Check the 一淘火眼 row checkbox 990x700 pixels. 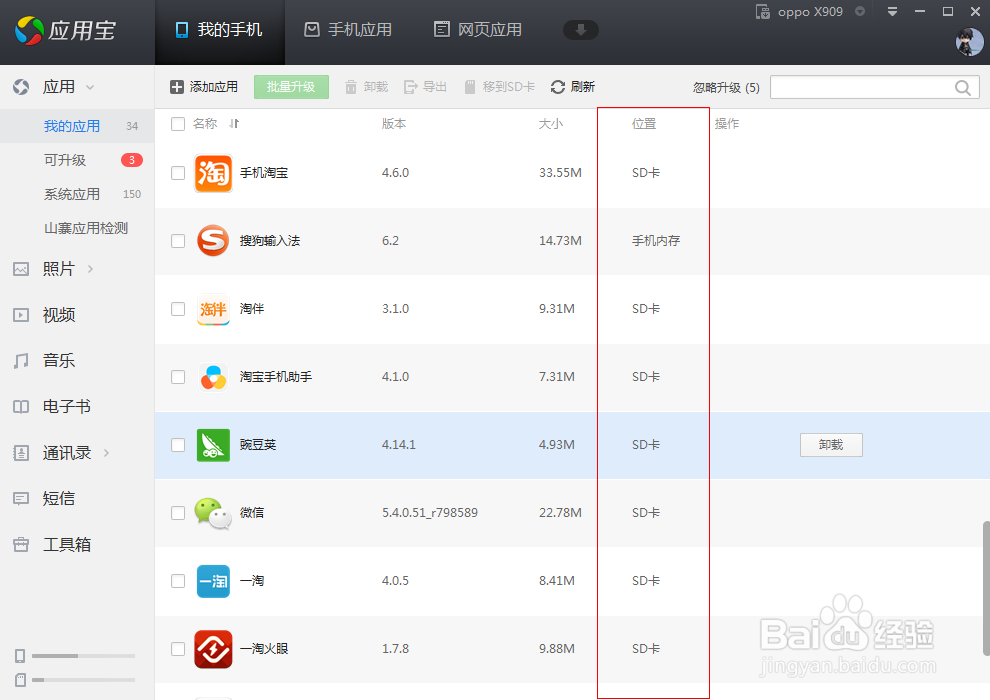point(178,649)
